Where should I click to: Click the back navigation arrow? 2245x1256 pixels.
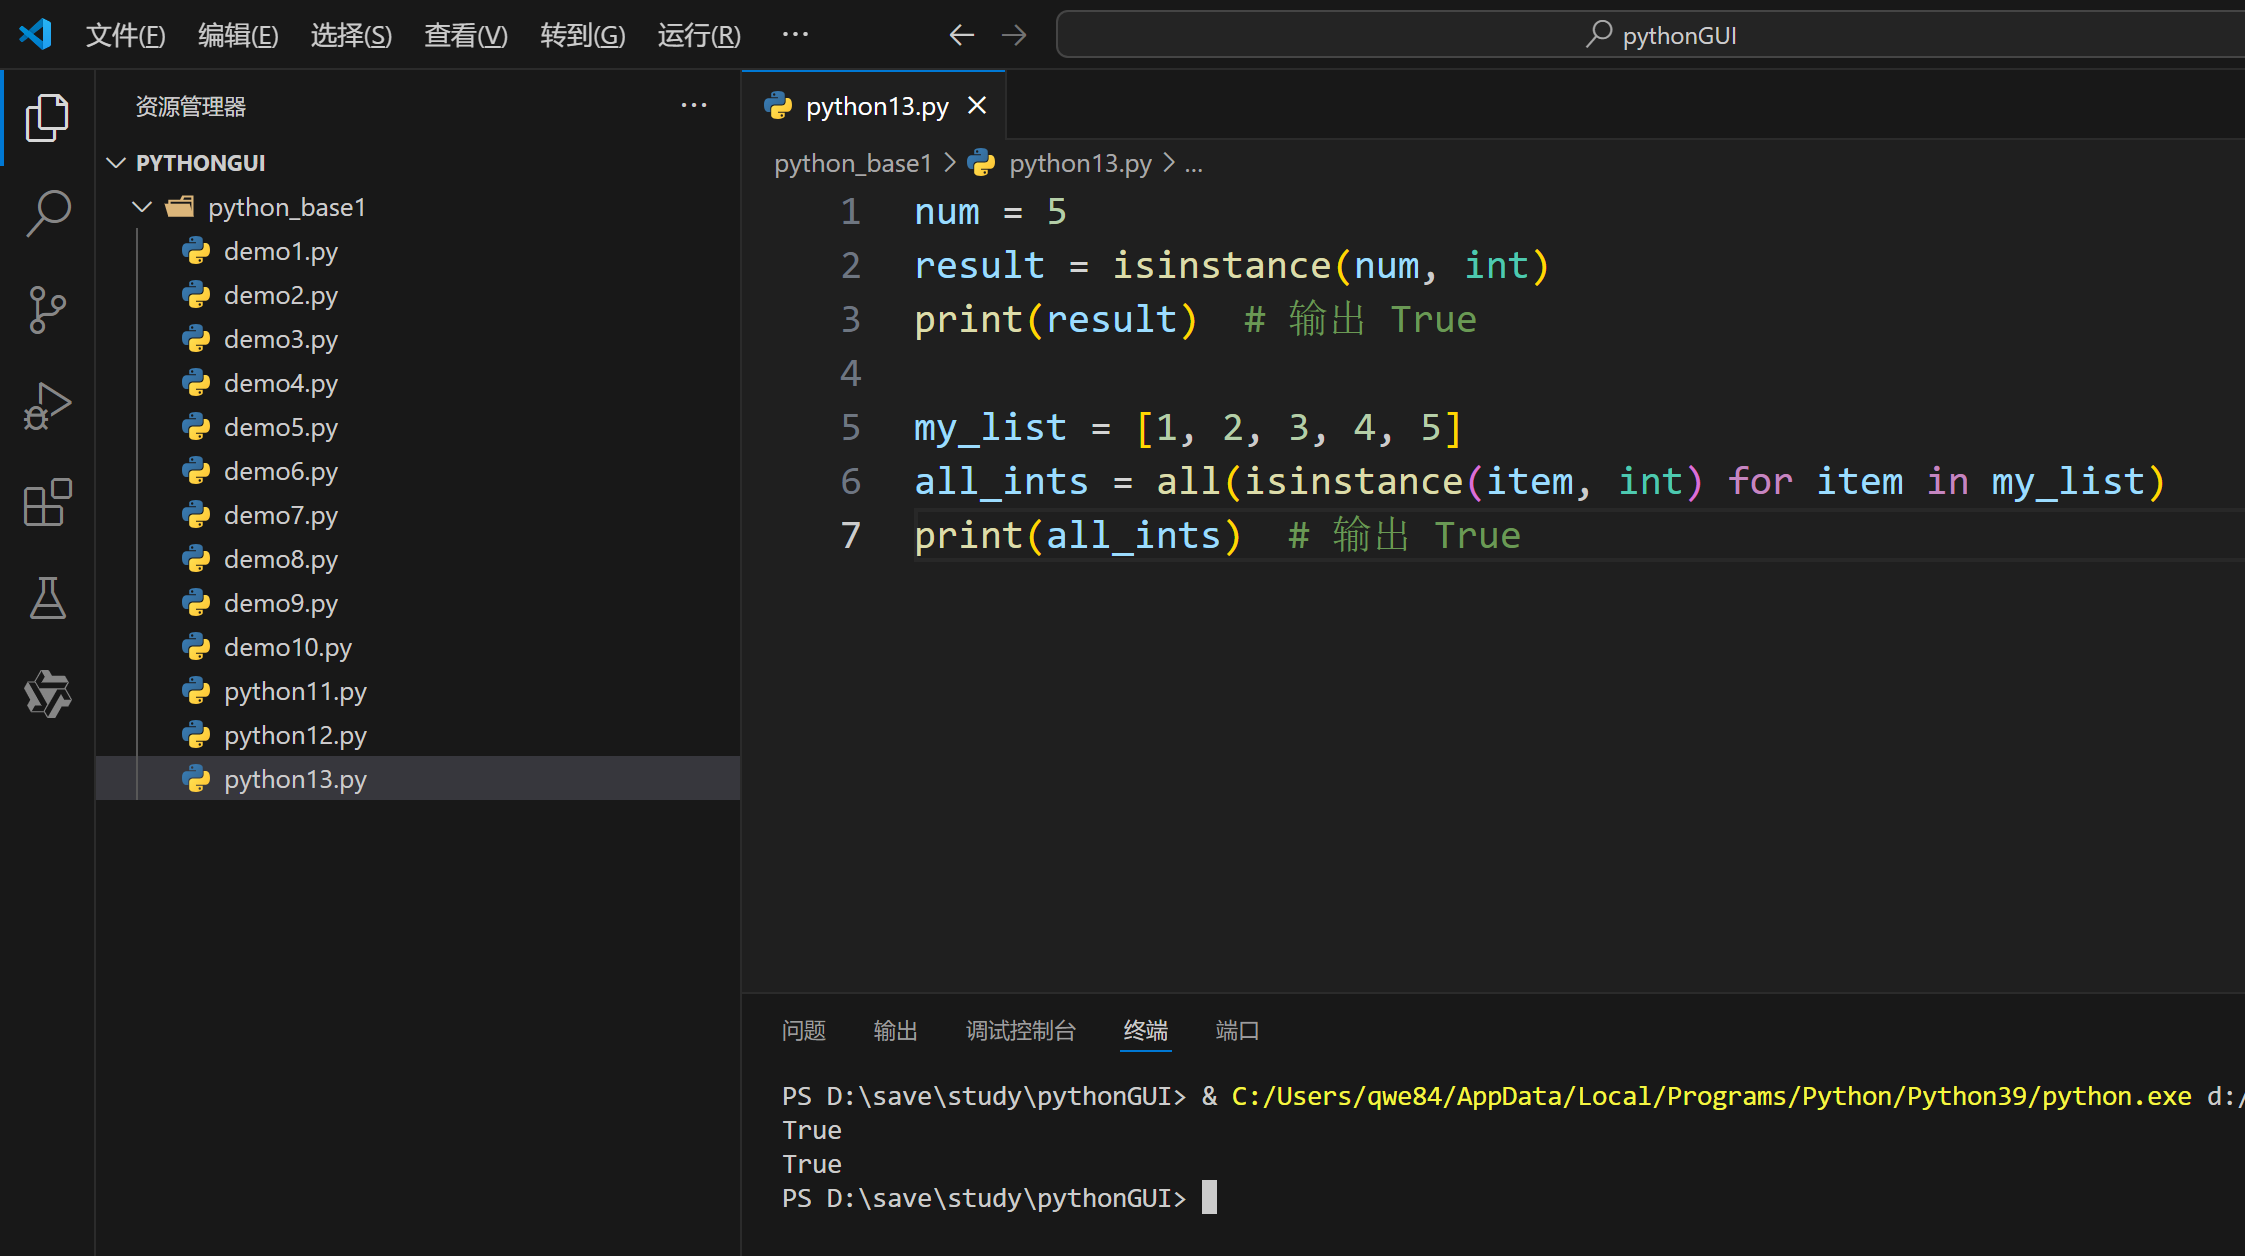pyautogui.click(x=961, y=35)
